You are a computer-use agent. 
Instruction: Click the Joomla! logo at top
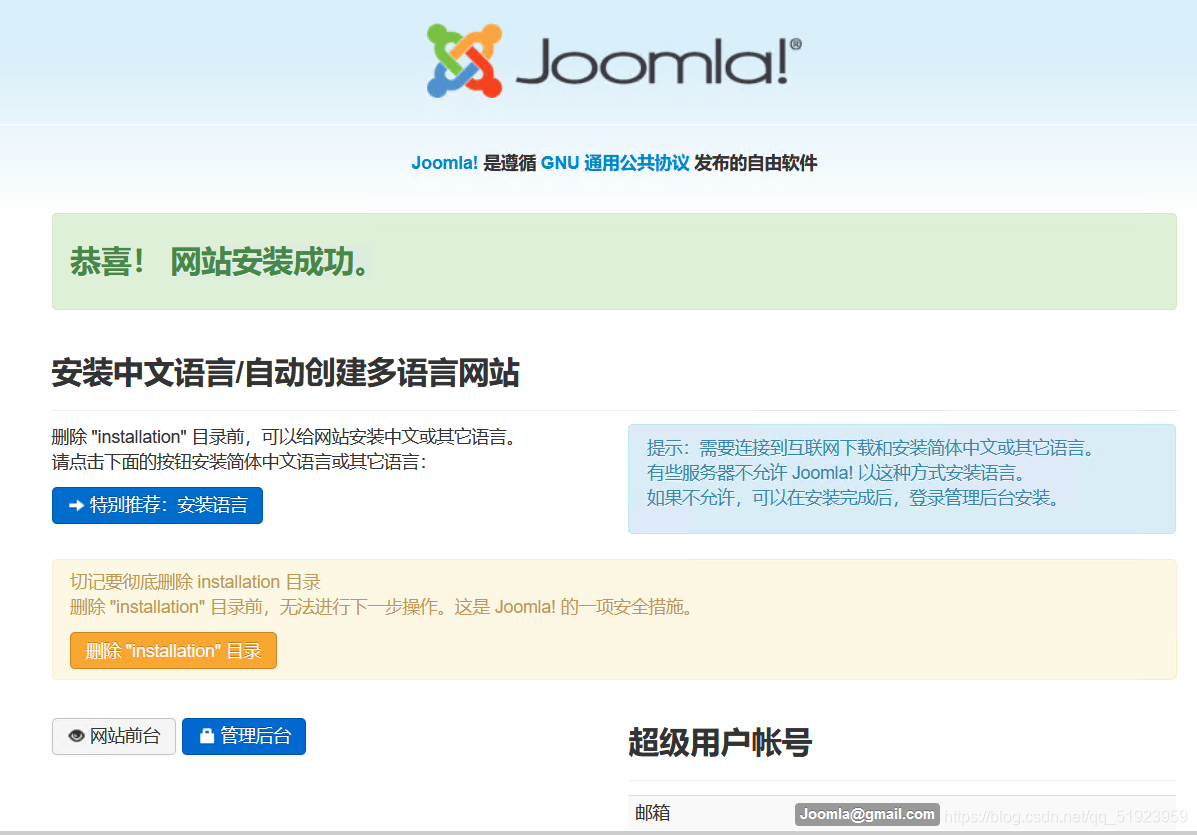click(614, 61)
